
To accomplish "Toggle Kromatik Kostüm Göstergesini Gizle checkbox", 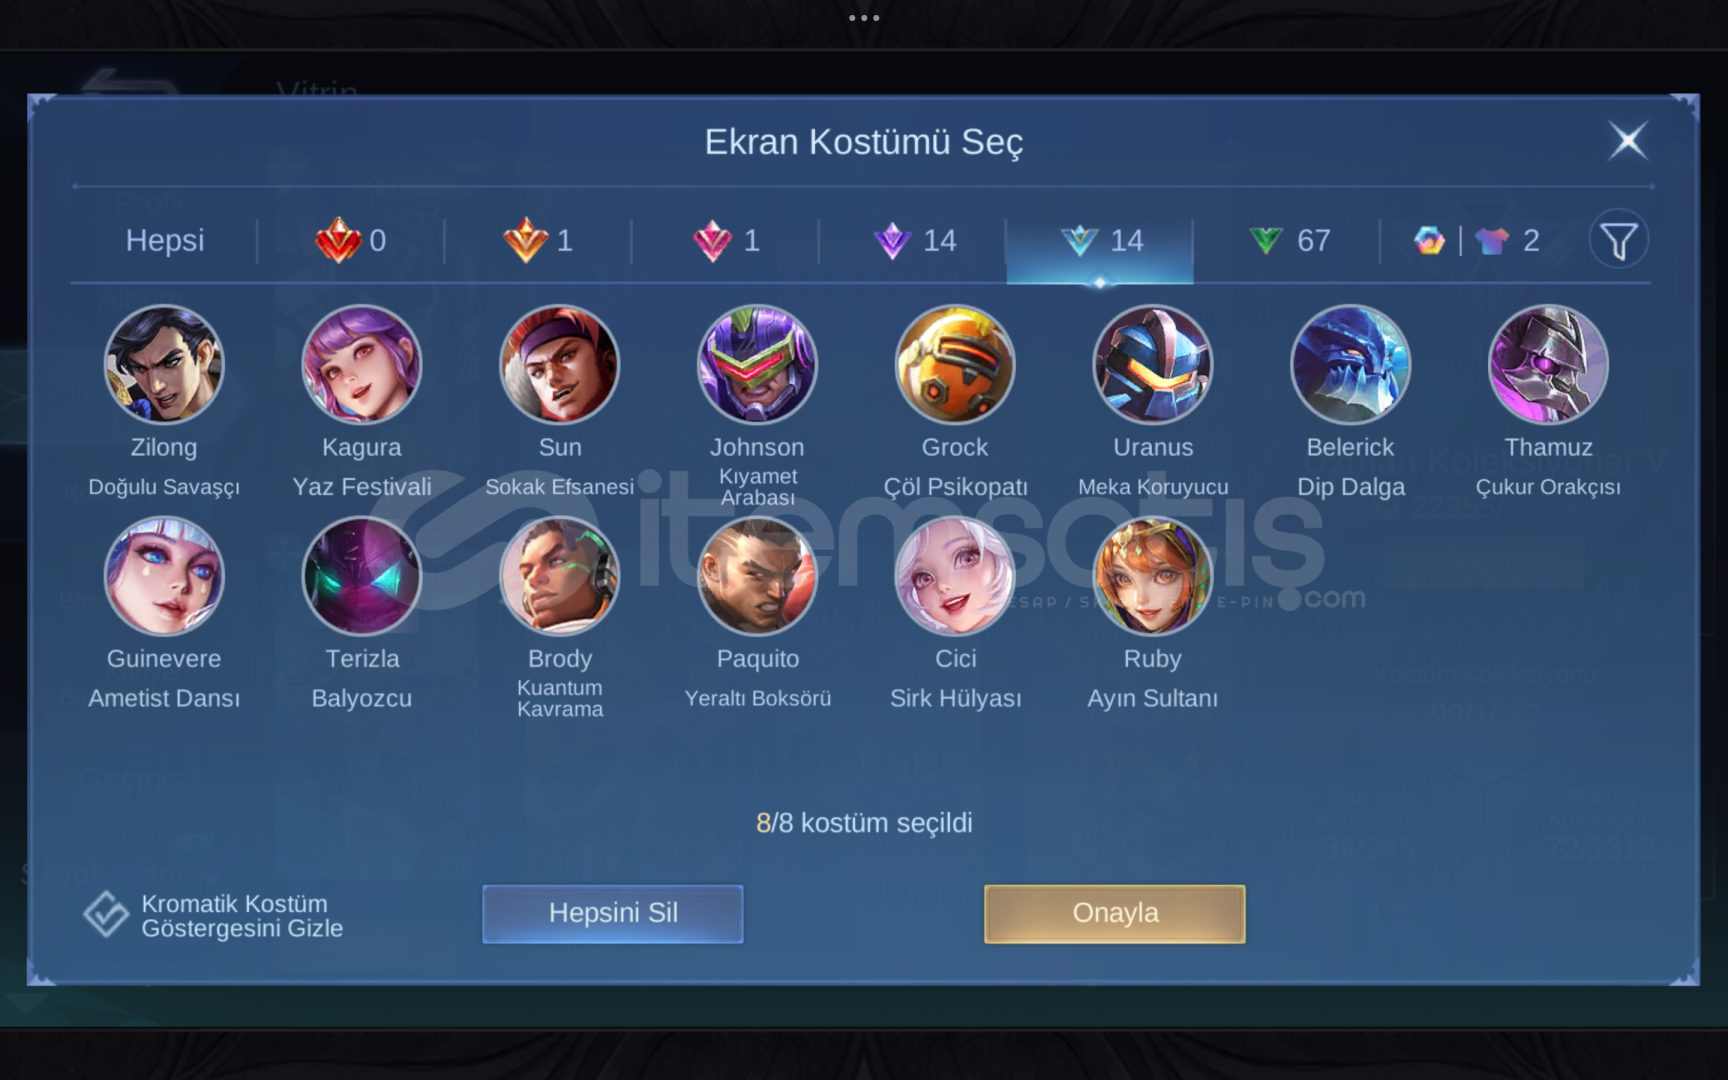I will tap(106, 914).
